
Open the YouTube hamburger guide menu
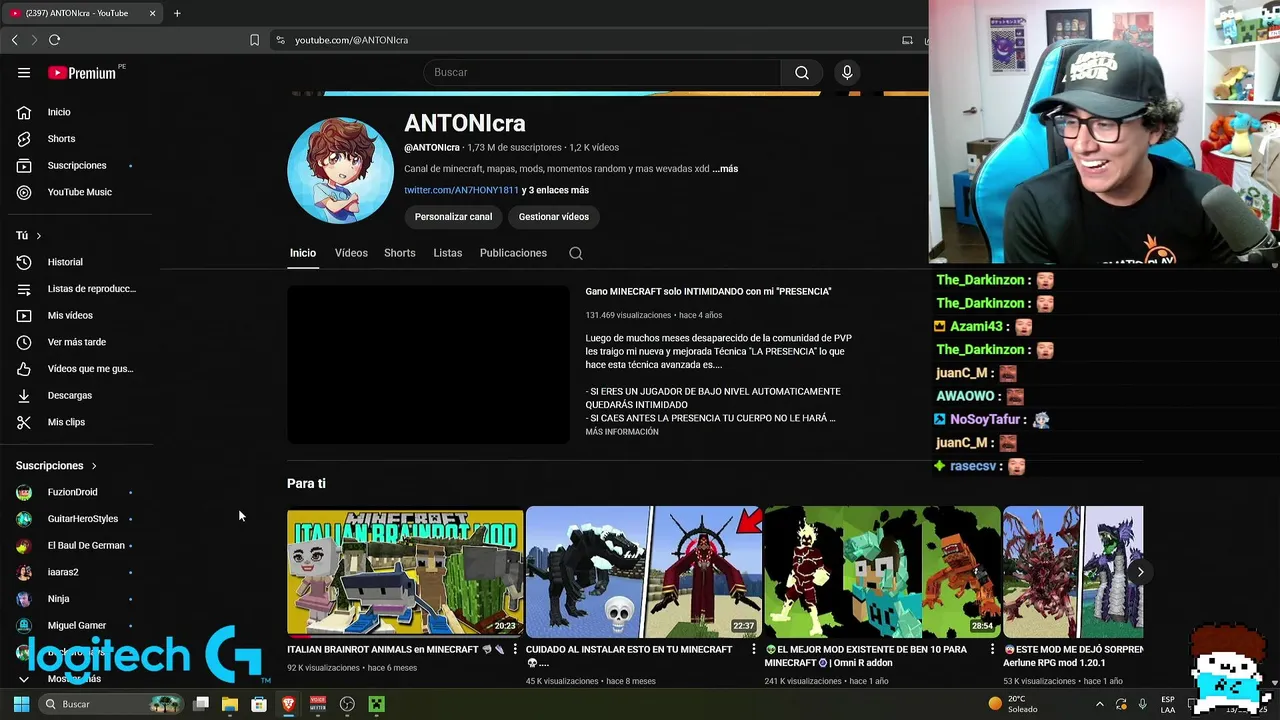[x=24, y=73]
